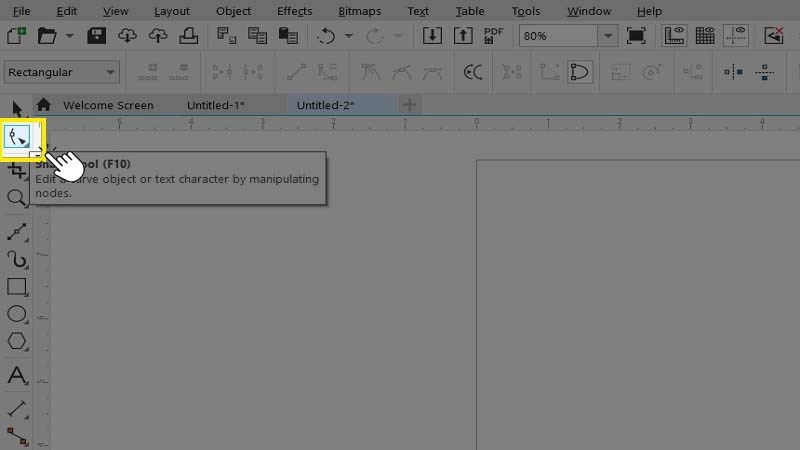Click the 80% zoom level field
800x450 pixels.
[x=559, y=36]
